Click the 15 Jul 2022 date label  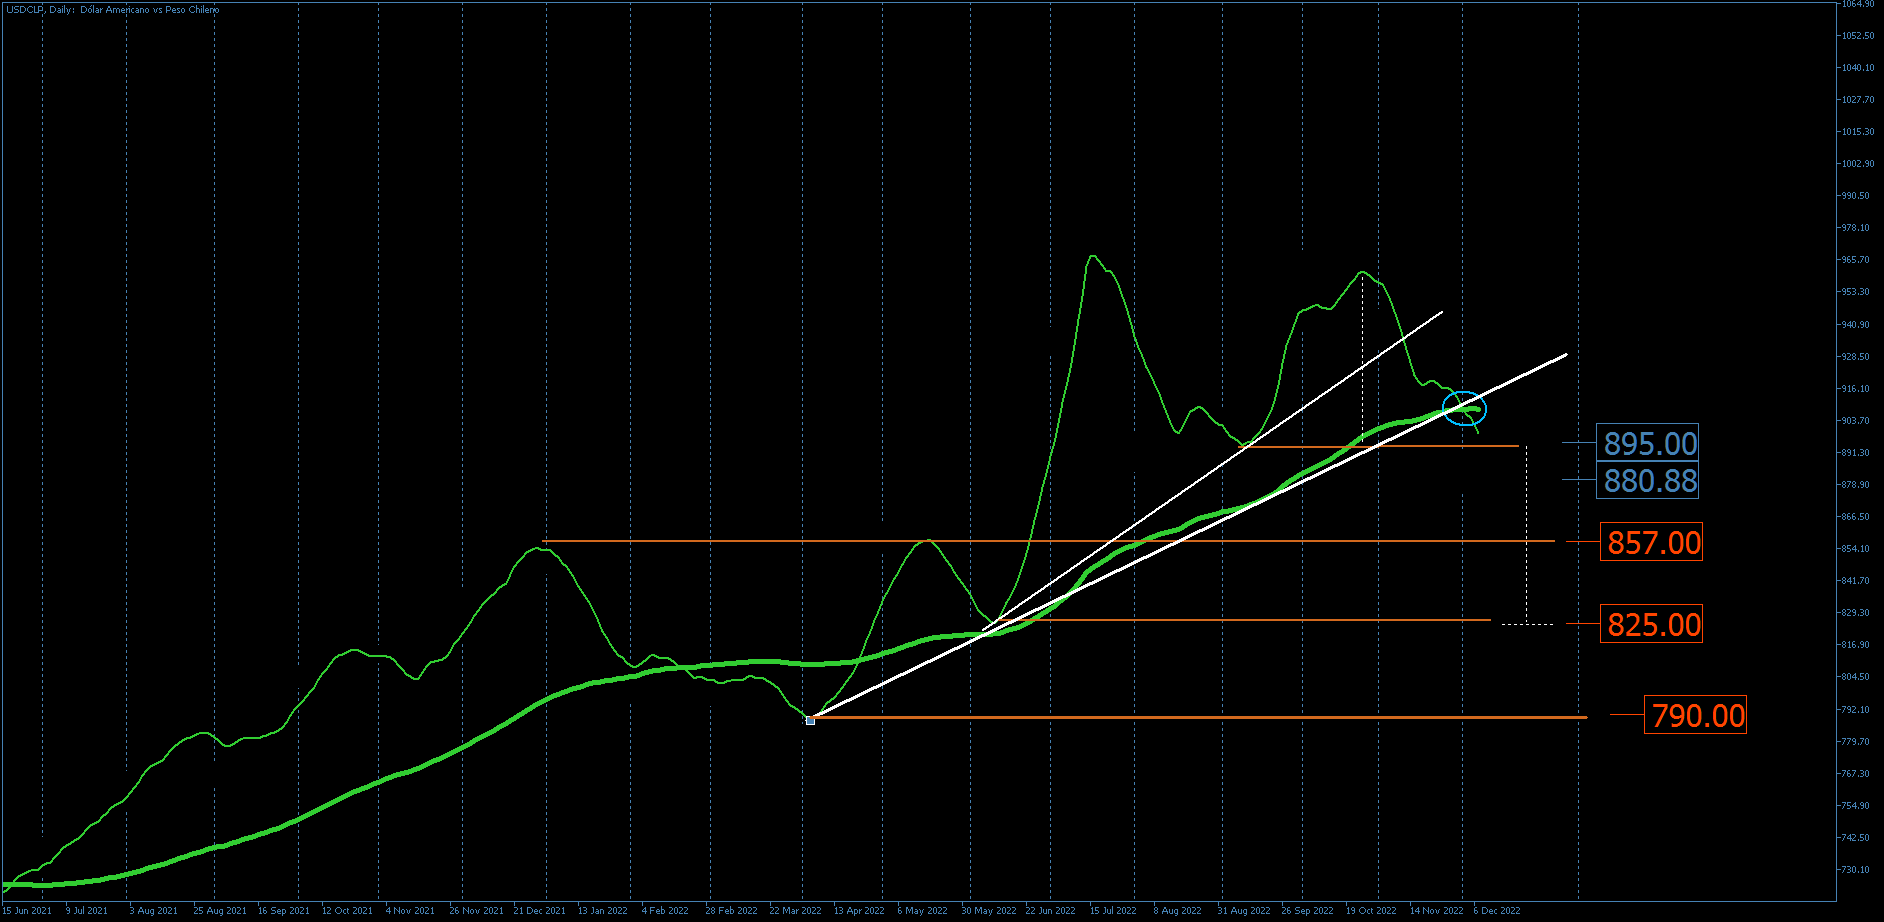click(1113, 911)
